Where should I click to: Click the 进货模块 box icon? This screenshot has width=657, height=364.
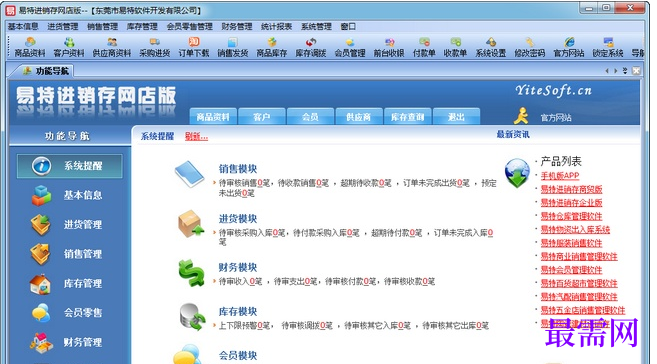tap(191, 224)
